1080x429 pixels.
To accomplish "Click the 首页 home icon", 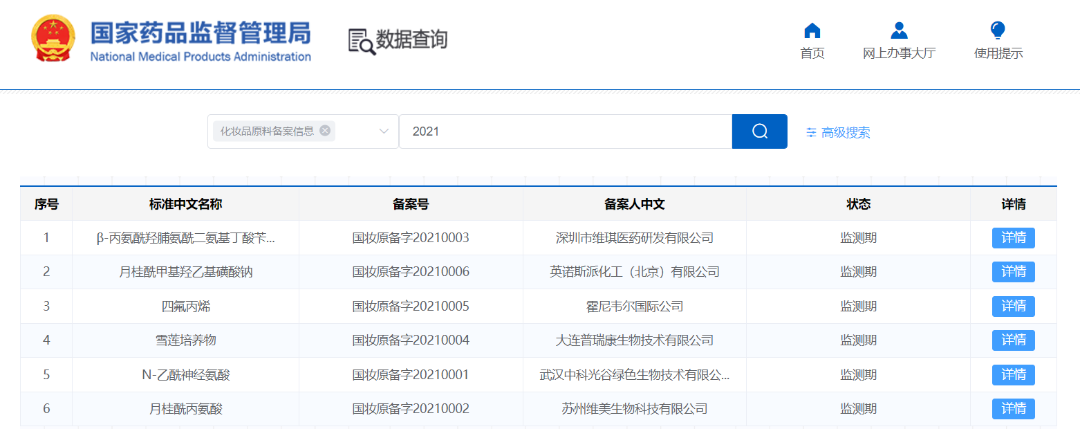I will [x=812, y=31].
